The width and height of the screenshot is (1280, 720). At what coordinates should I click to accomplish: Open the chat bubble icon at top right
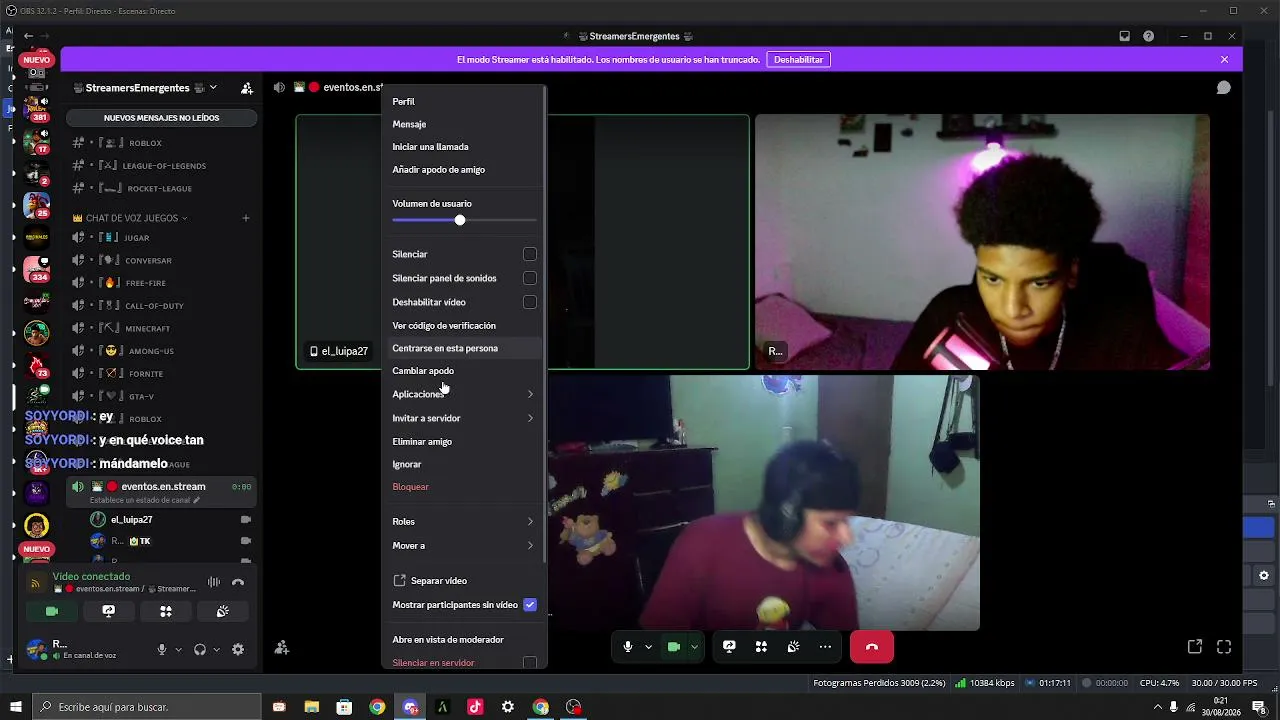pyautogui.click(x=1223, y=88)
